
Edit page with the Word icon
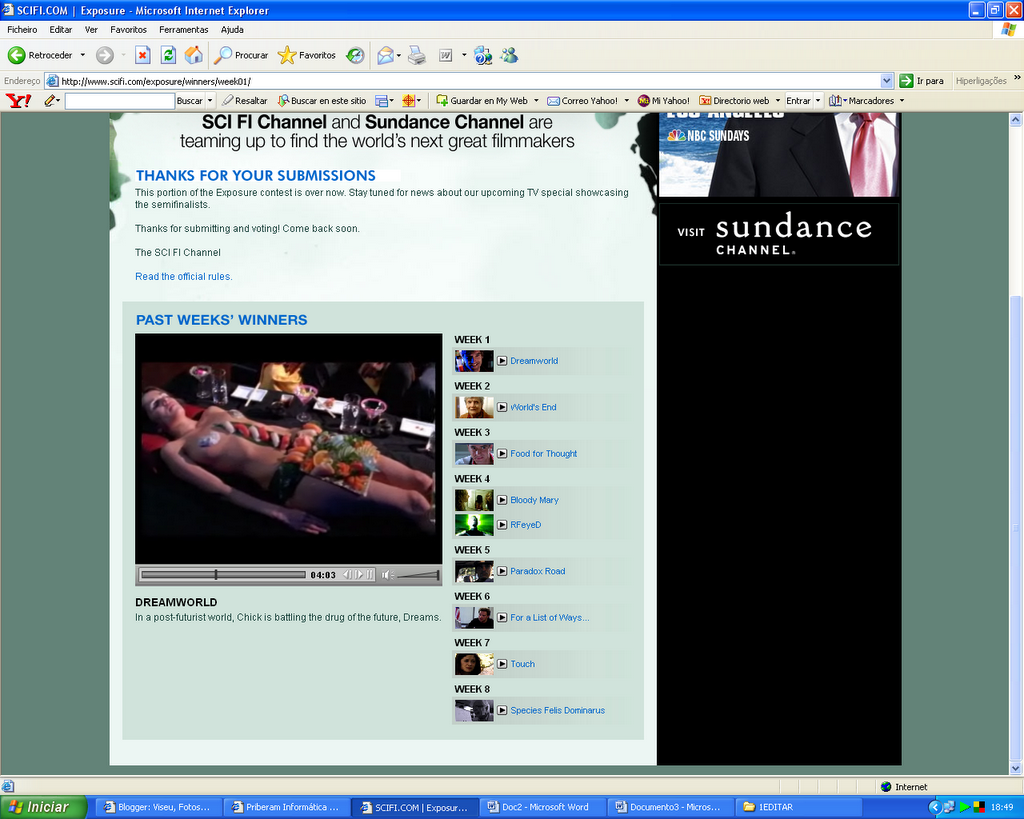pyautogui.click(x=445, y=56)
